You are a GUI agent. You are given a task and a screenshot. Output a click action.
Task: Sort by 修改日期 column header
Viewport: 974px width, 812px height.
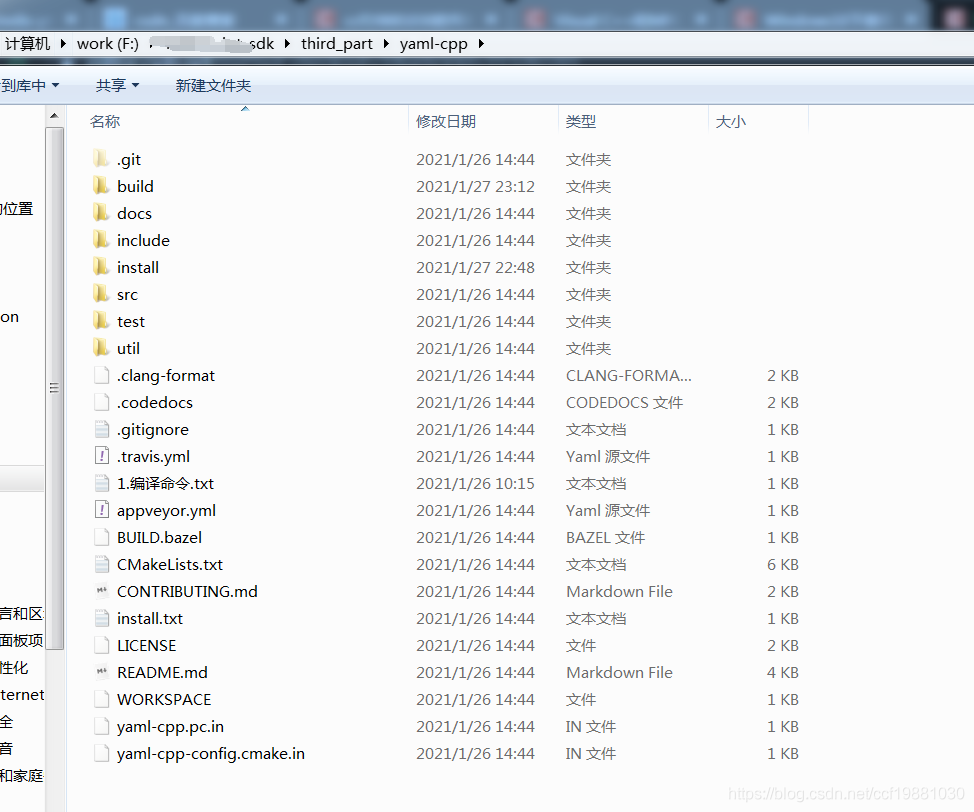(x=446, y=121)
